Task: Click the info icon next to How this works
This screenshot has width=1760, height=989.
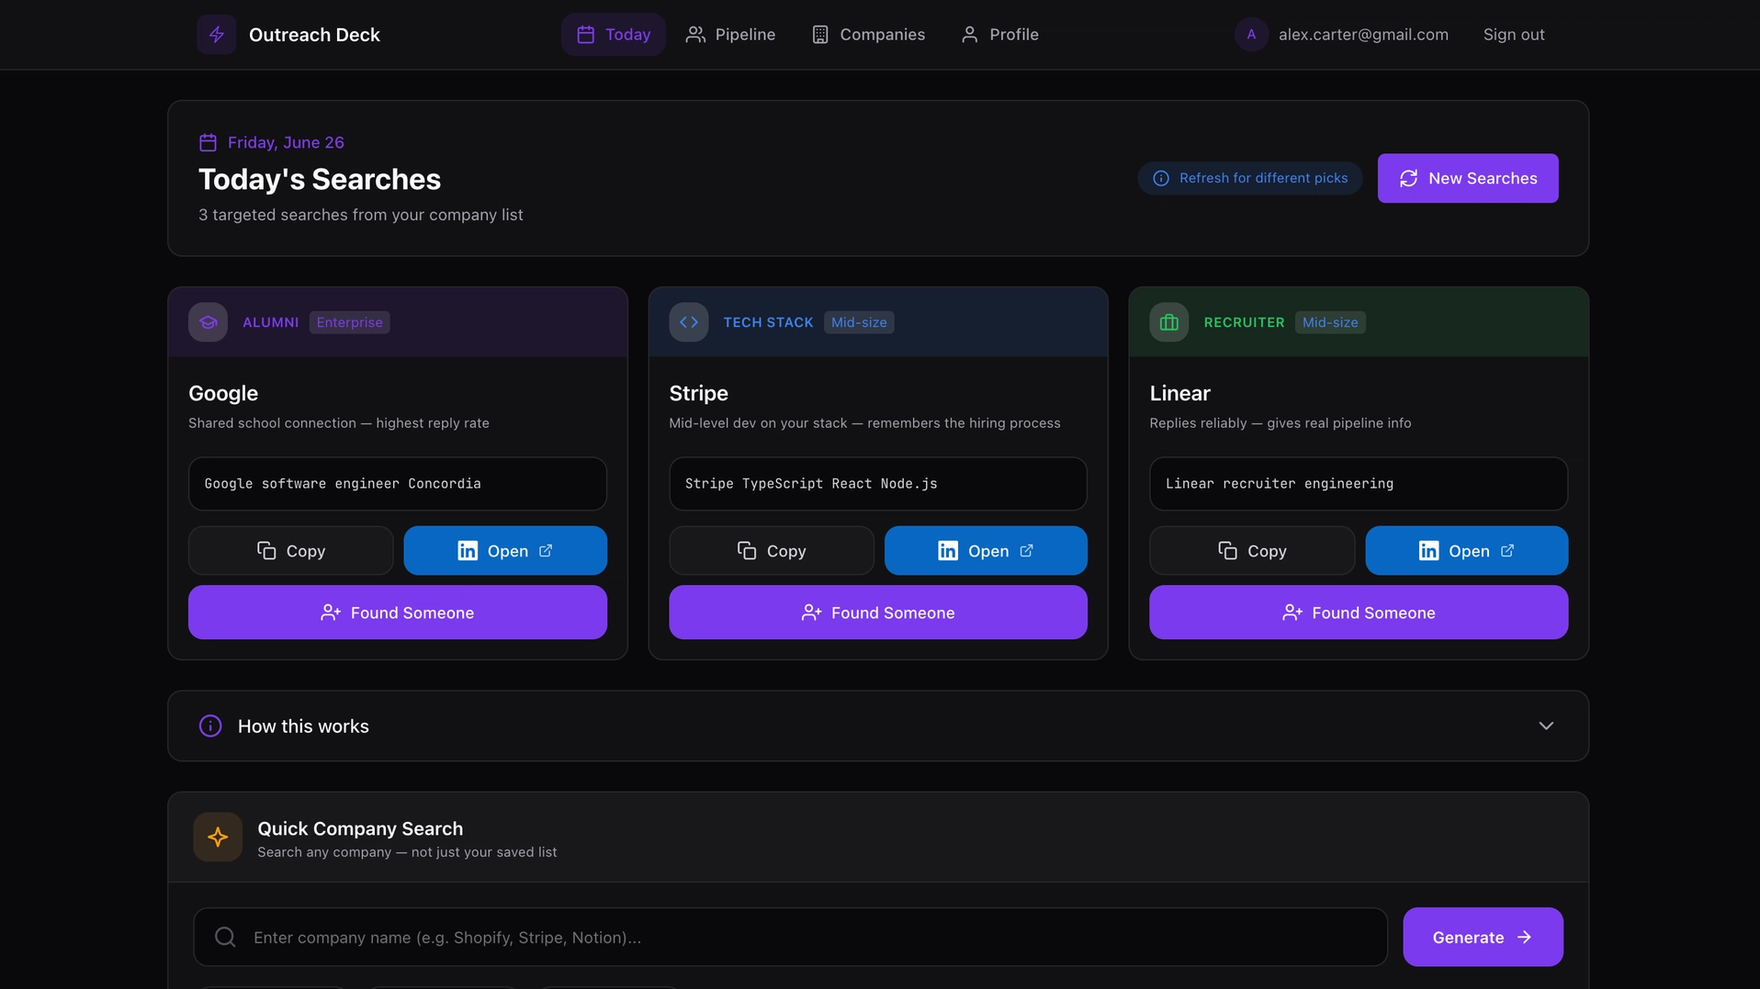Action: click(x=210, y=726)
